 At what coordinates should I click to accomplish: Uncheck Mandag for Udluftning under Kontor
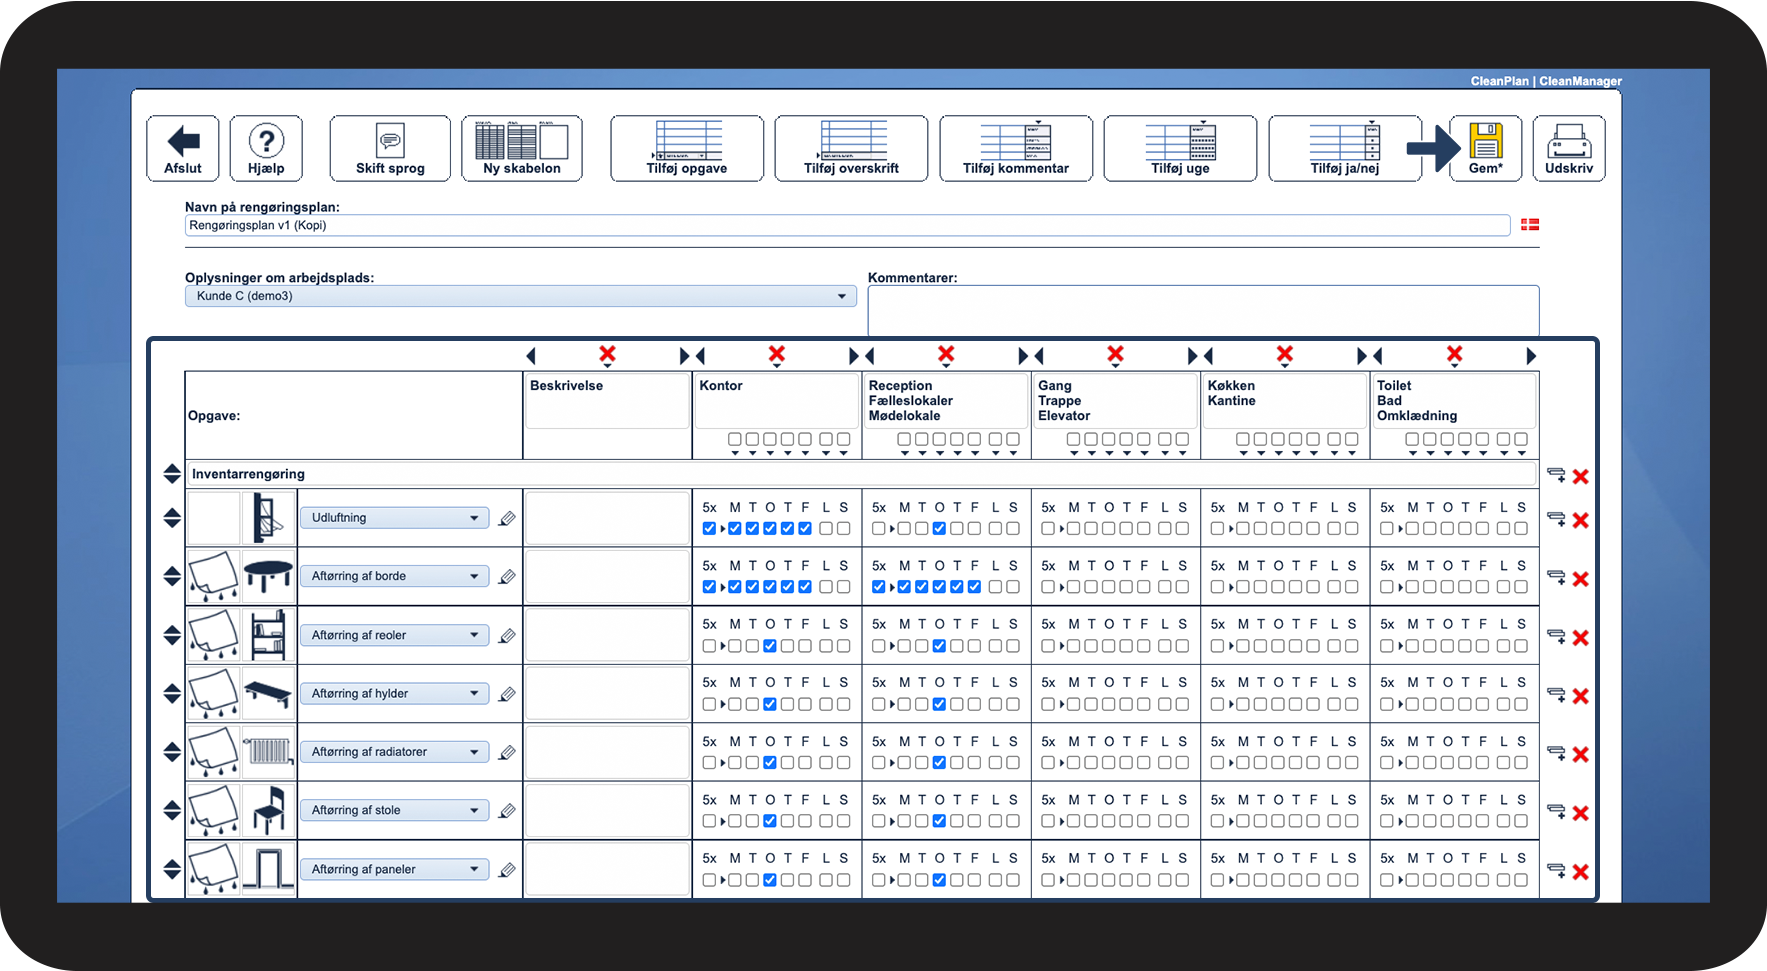pyautogui.click(x=733, y=528)
